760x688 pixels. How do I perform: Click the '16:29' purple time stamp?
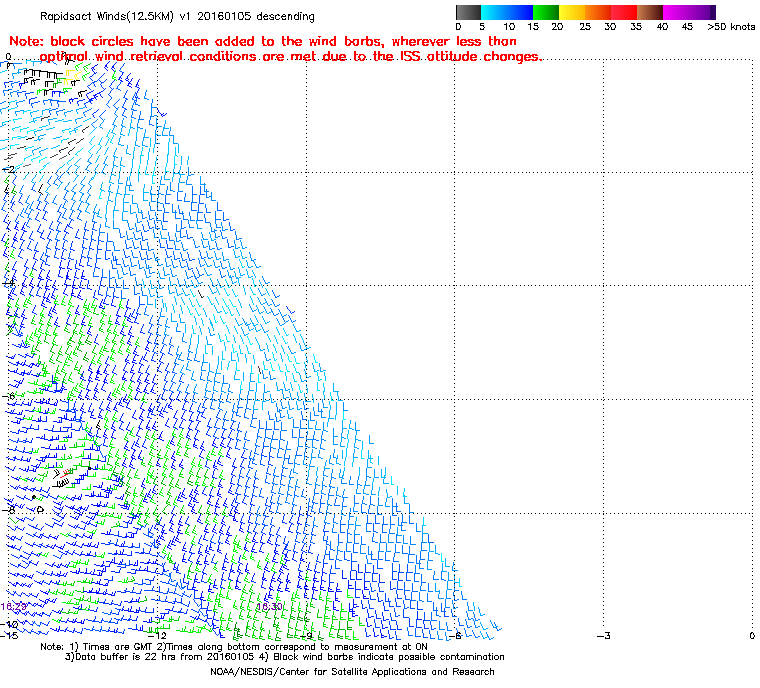(x=13, y=607)
